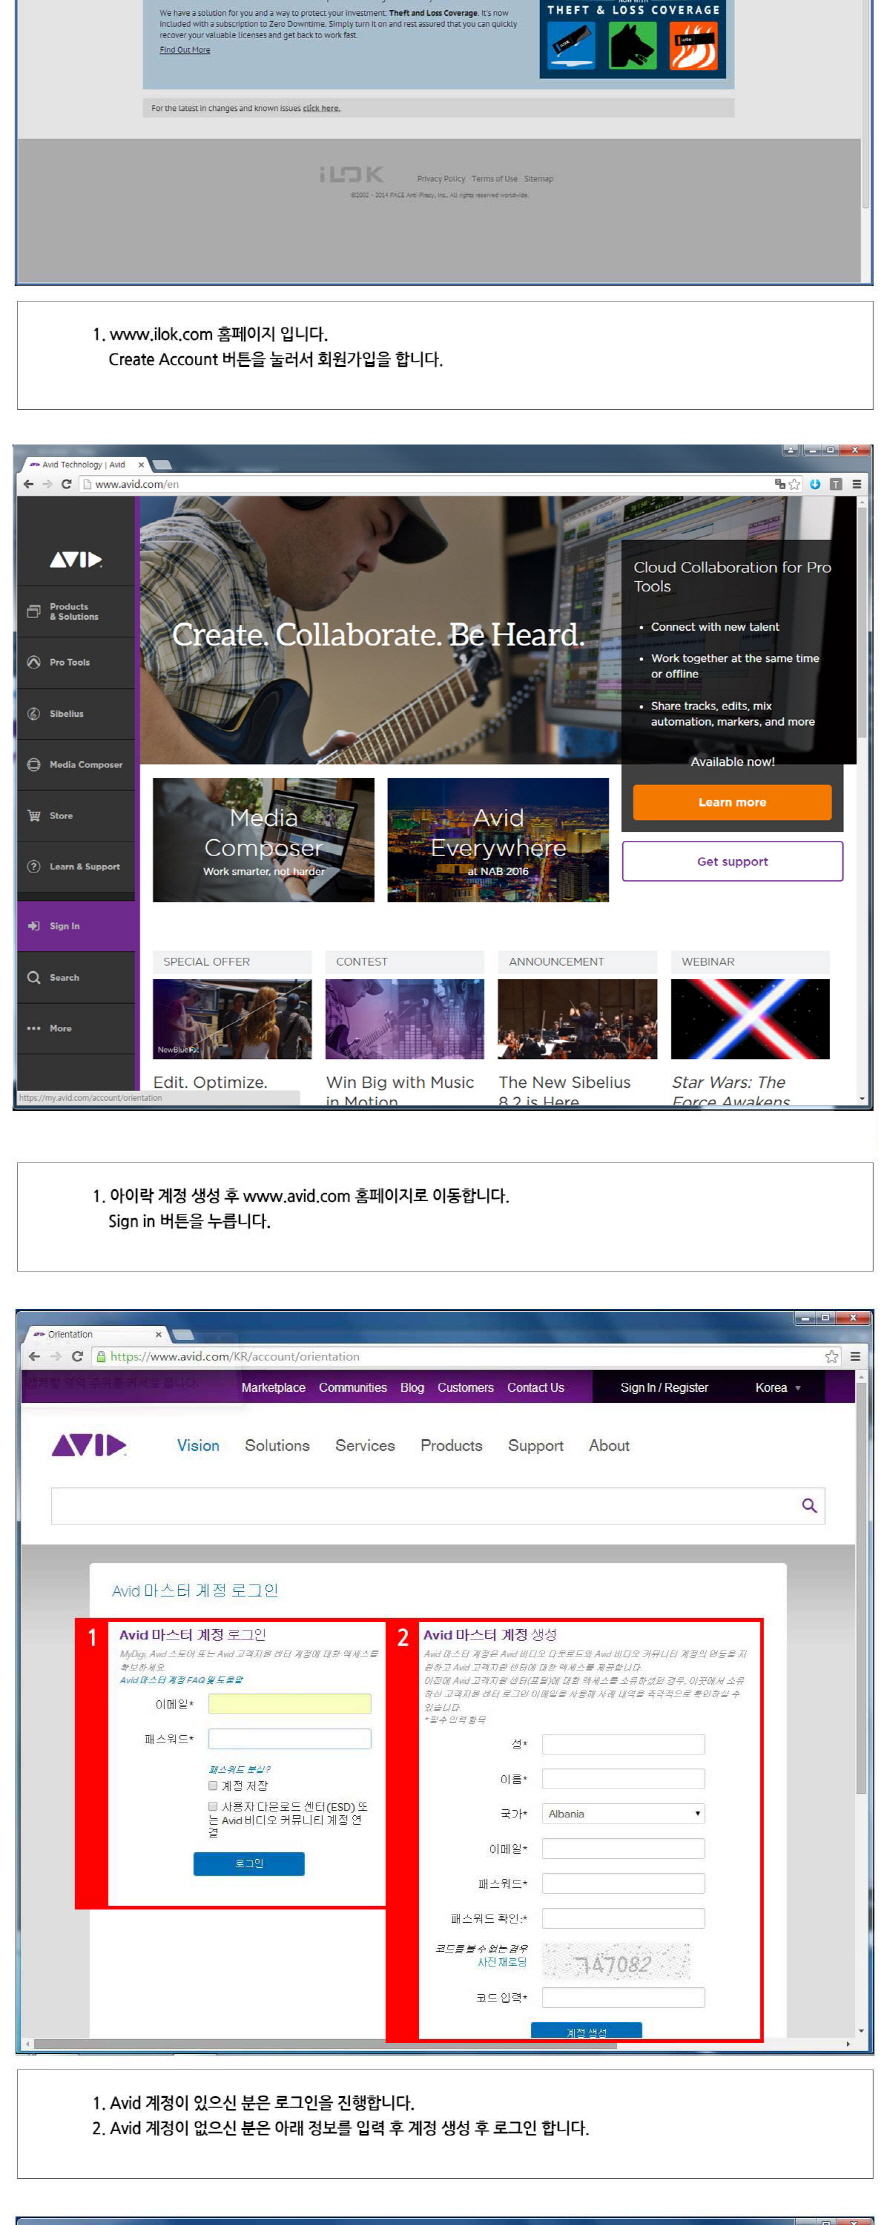Open the Solutions menu
This screenshot has height=2225, width=890.
coord(277,1445)
